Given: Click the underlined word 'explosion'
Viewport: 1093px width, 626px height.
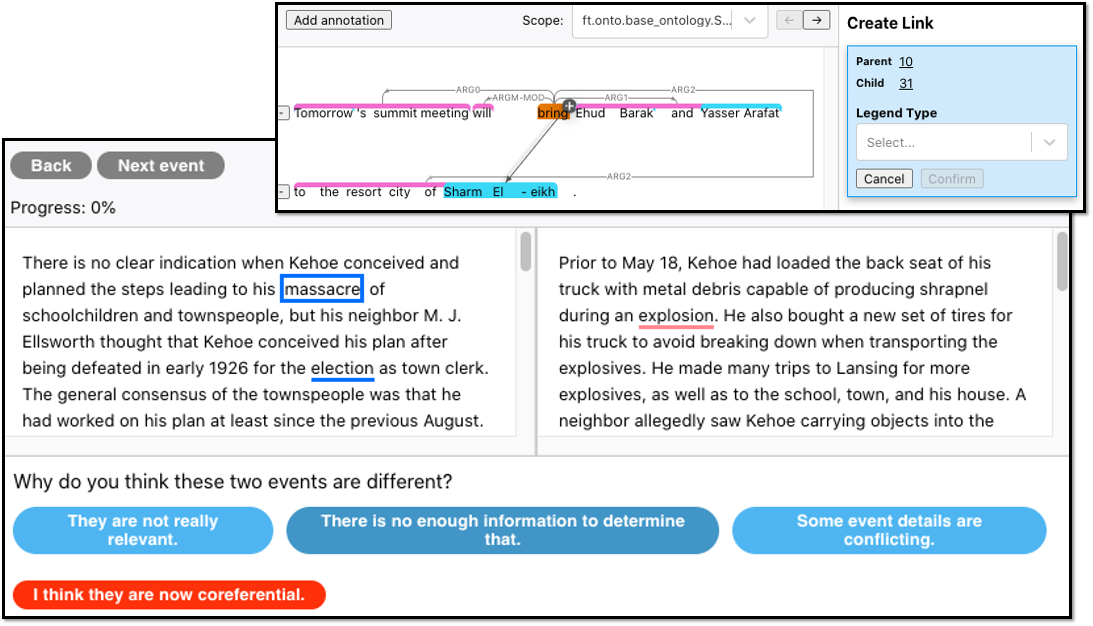Looking at the screenshot, I should [675, 316].
